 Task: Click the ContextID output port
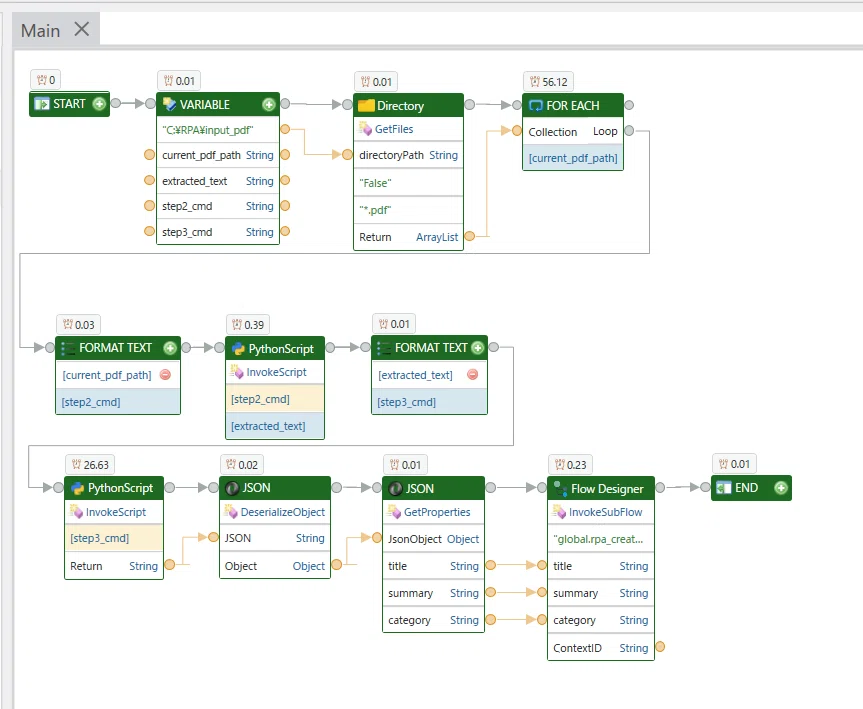(x=660, y=647)
